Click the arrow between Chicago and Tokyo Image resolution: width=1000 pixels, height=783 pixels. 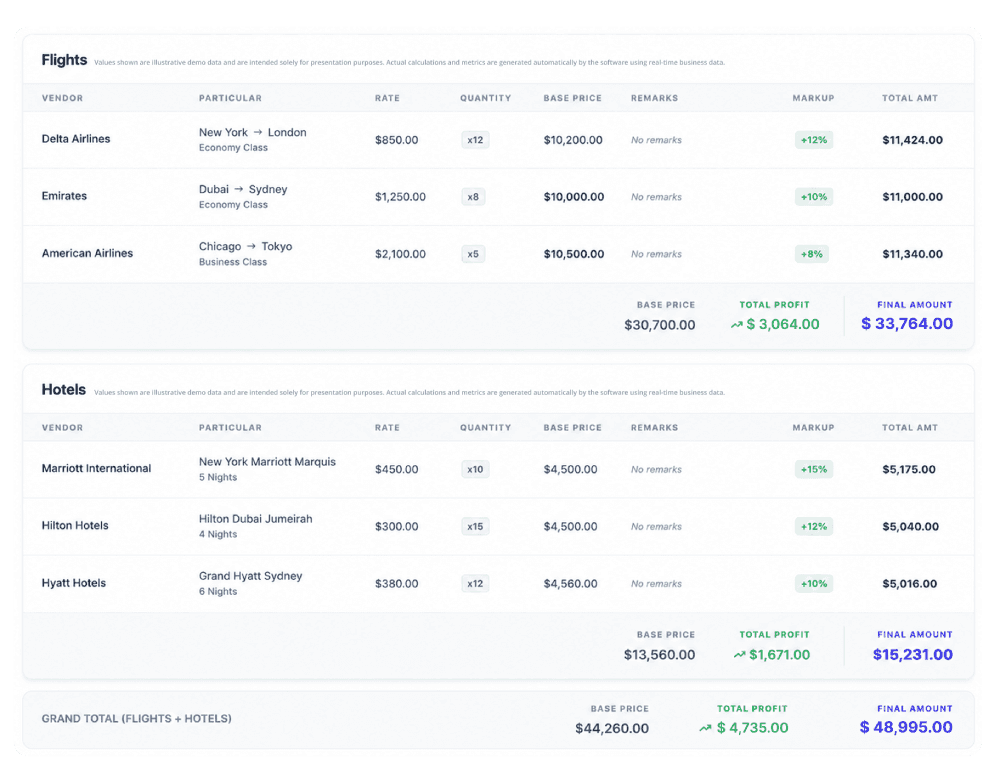[x=251, y=246]
